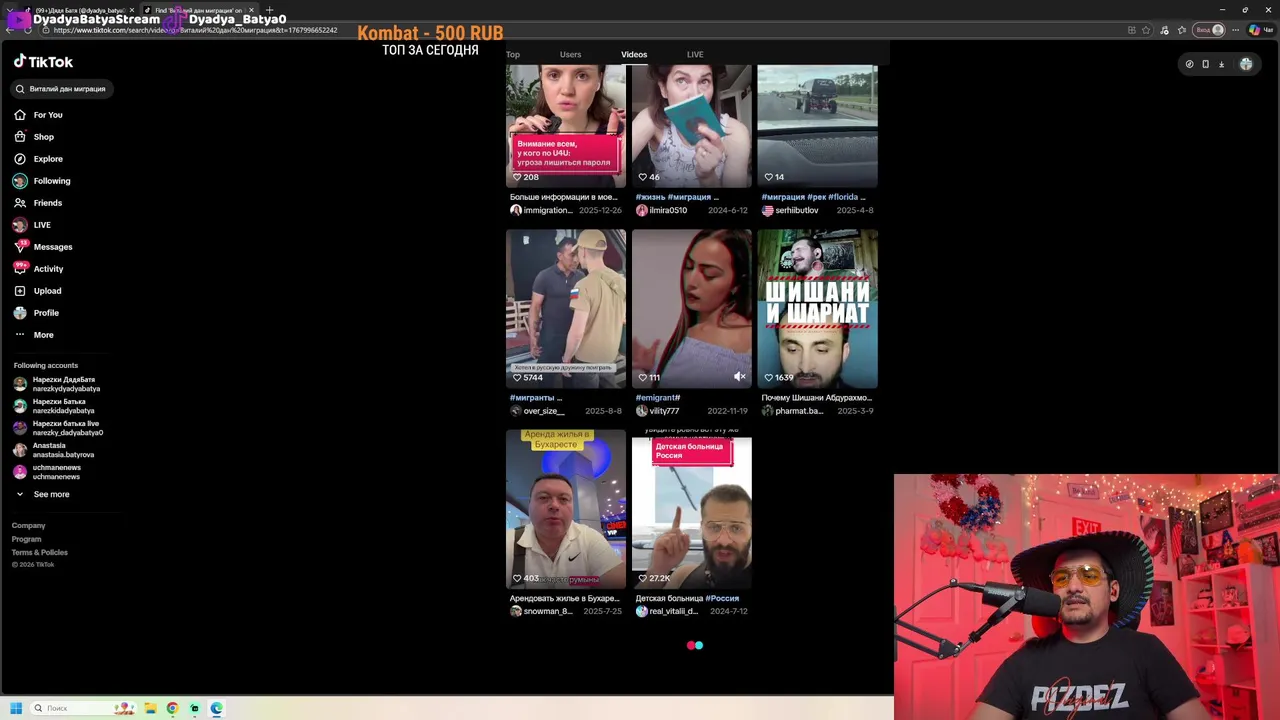Open vility777 author profile
The width and height of the screenshot is (1280, 720).
tap(657, 411)
